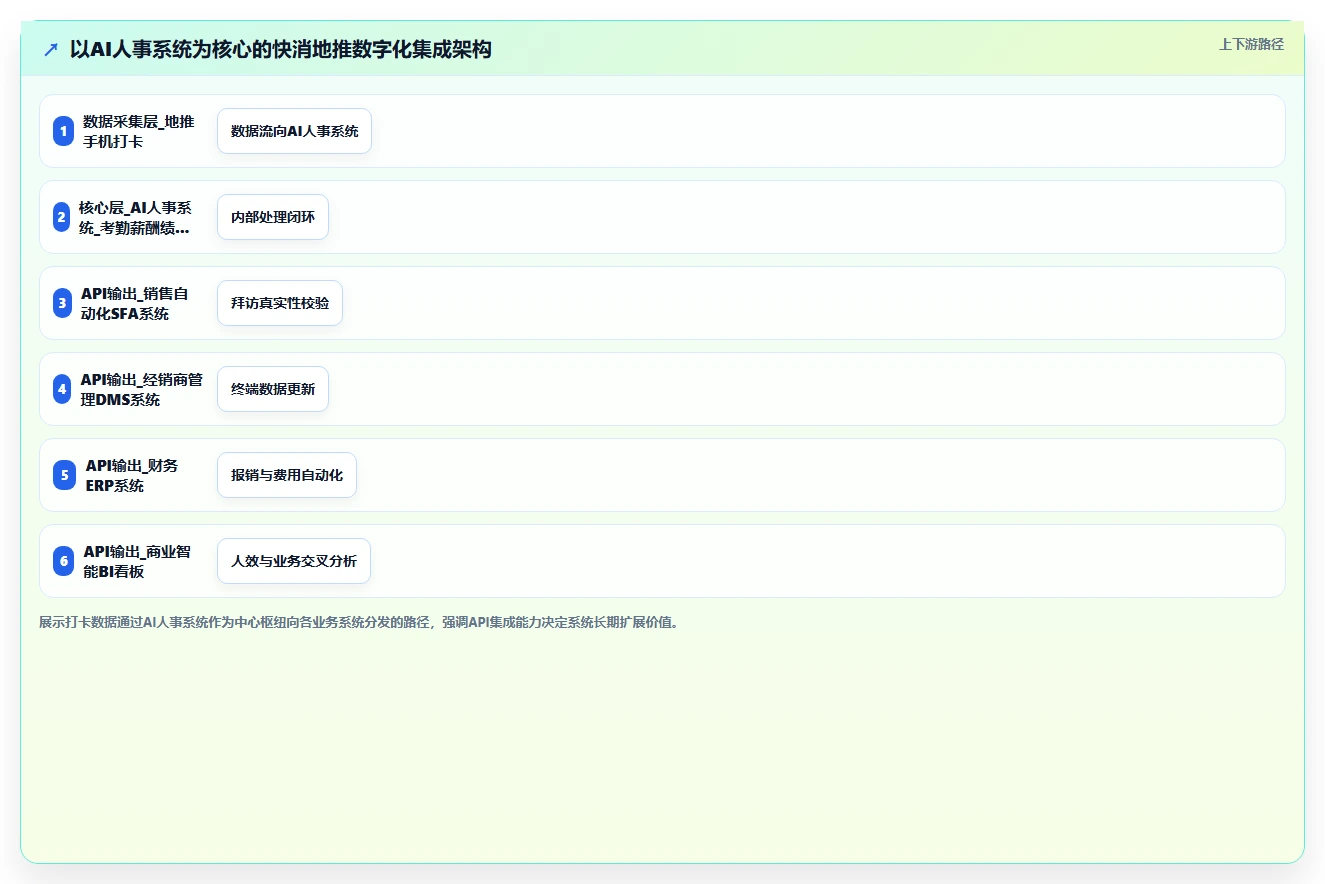Select the number 5 step badge
The image size is (1325, 884).
point(64,475)
